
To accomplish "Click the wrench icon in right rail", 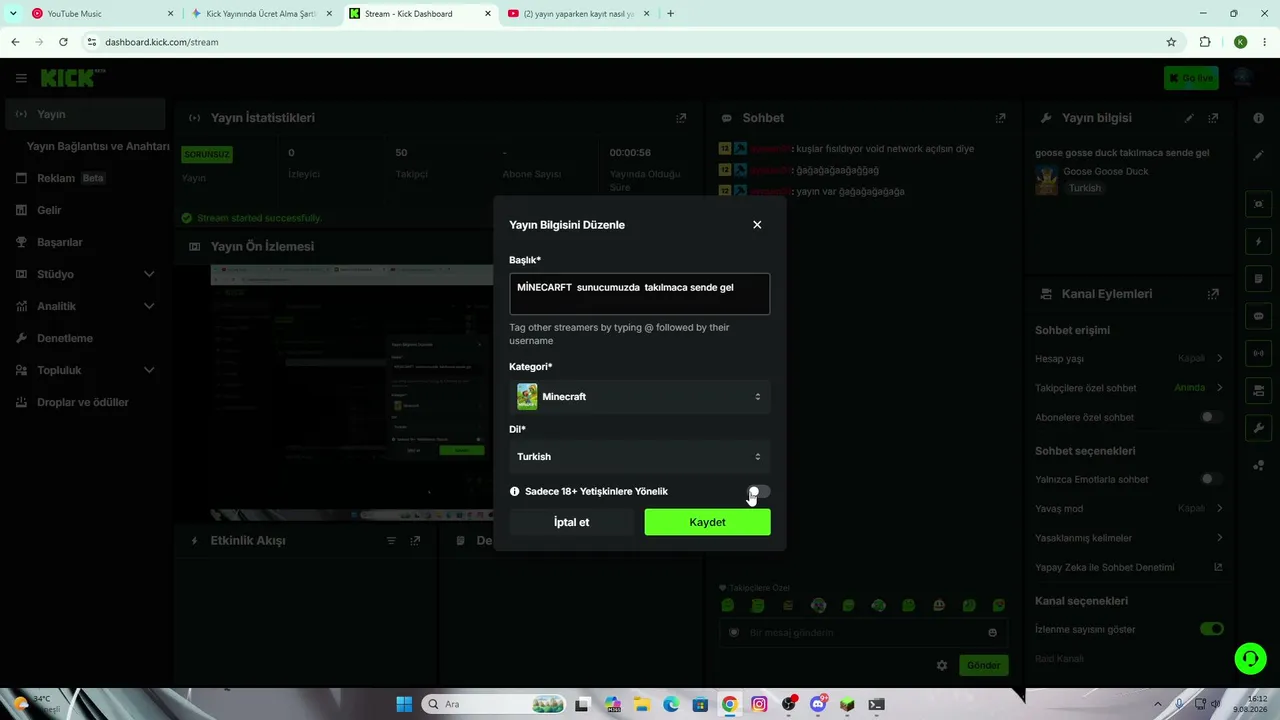I will click(1258, 428).
